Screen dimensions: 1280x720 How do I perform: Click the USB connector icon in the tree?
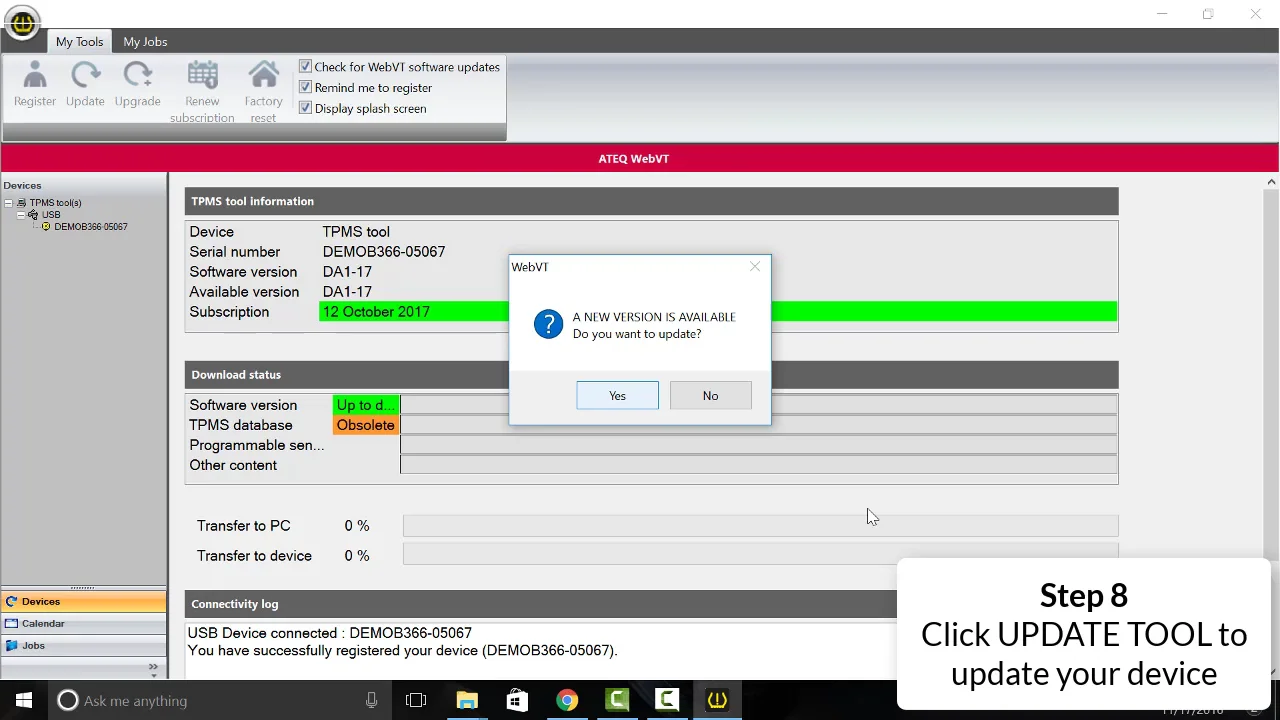34,215
